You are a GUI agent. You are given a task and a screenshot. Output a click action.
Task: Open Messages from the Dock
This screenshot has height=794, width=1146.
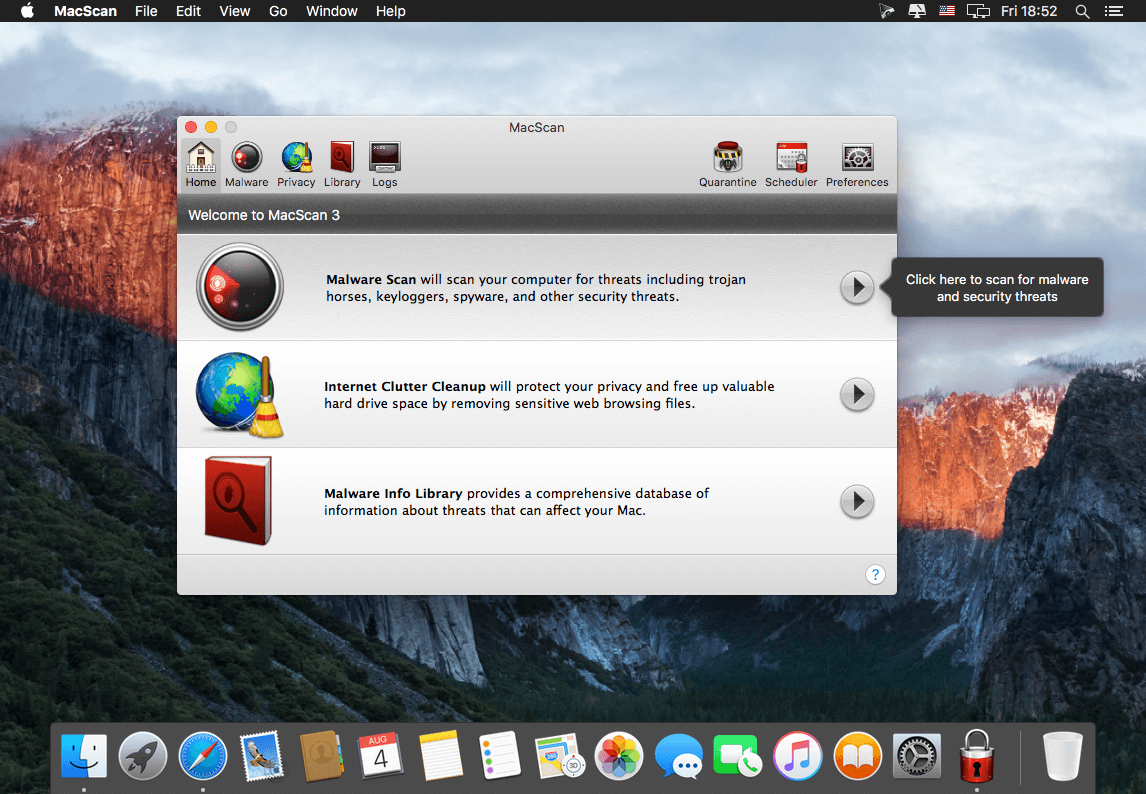click(679, 756)
